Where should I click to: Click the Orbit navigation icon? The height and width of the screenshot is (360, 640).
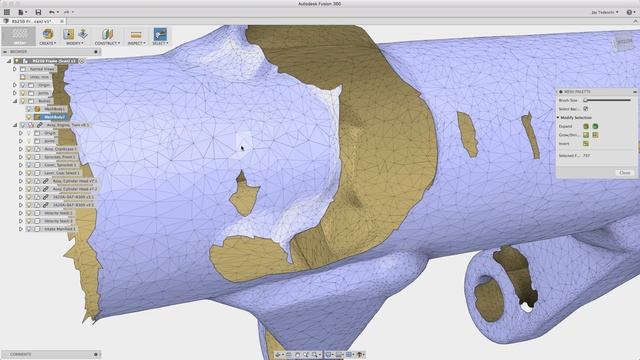pos(279,355)
